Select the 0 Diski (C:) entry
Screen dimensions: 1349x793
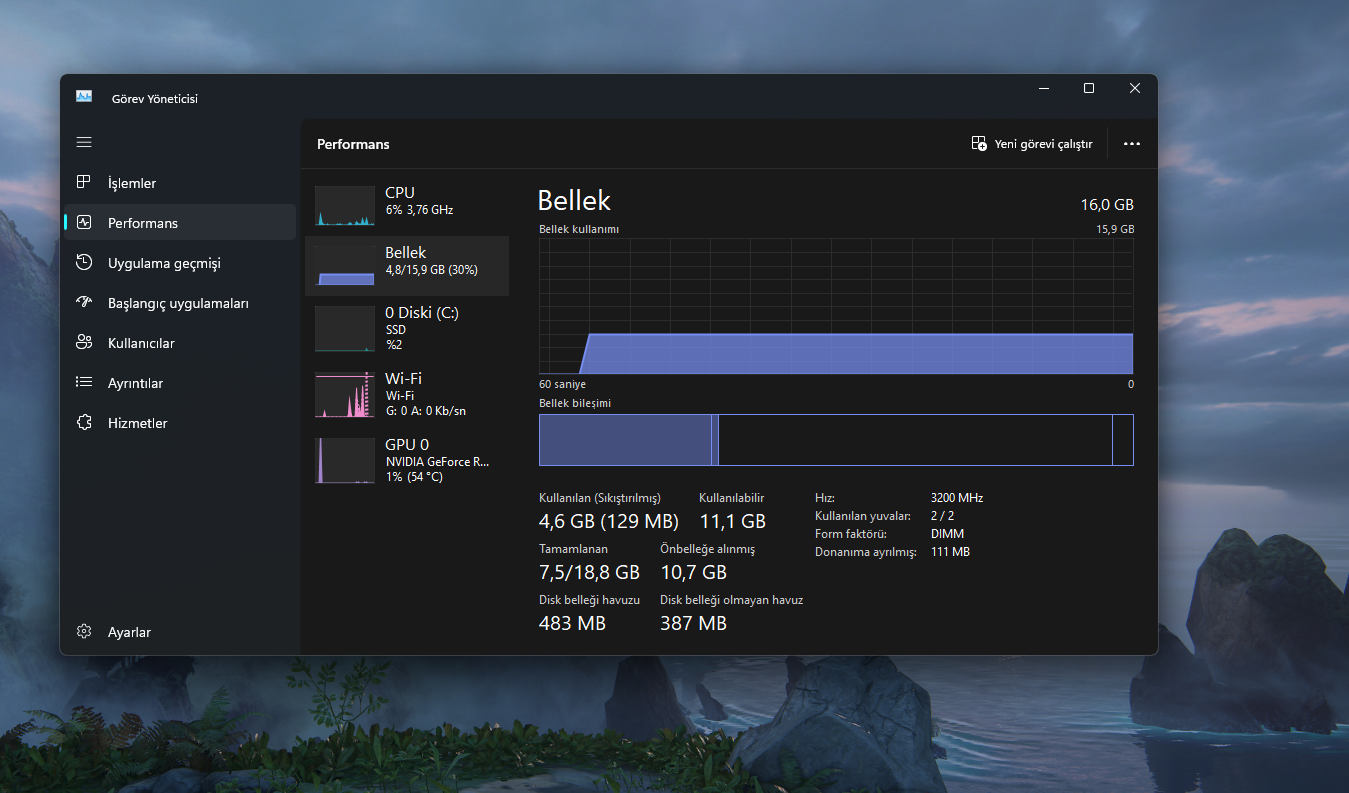tap(407, 328)
